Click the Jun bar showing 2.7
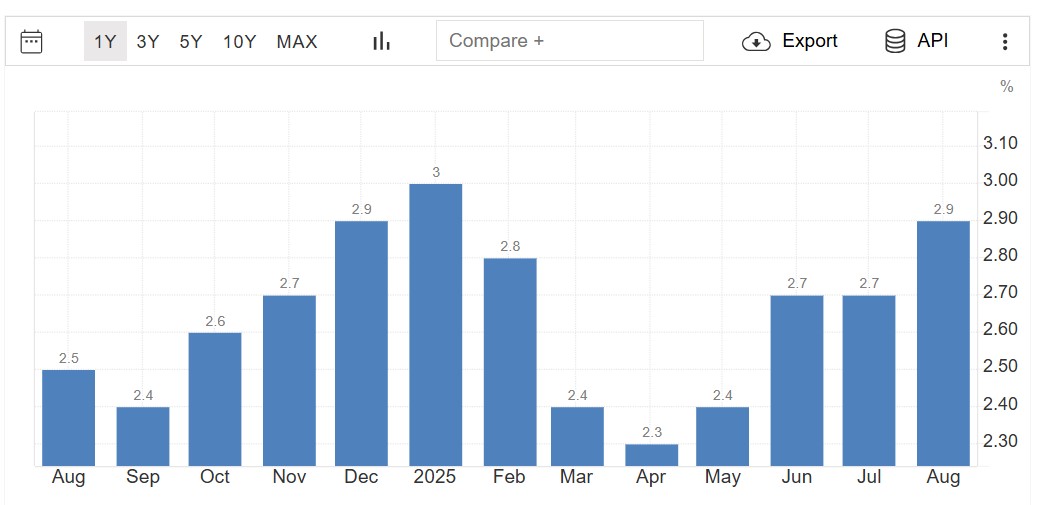Image resolution: width=1053 pixels, height=505 pixels. click(x=797, y=380)
